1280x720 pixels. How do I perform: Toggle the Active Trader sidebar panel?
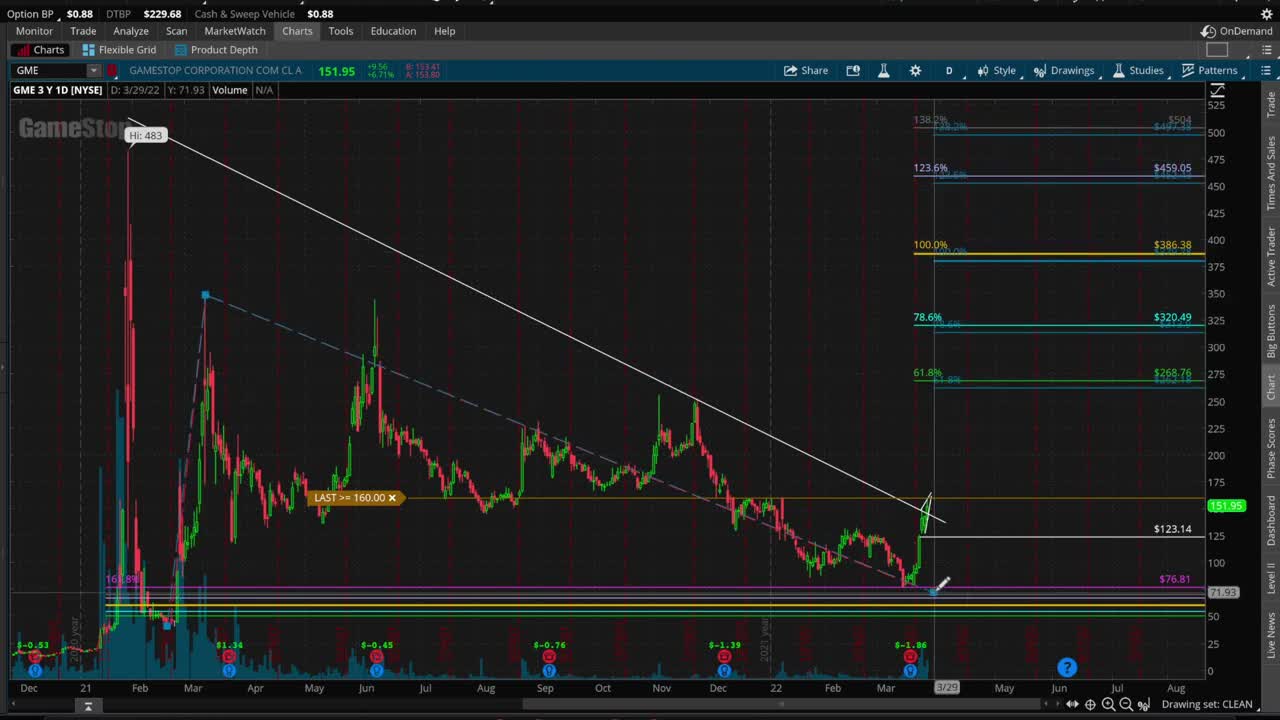click(x=1271, y=256)
